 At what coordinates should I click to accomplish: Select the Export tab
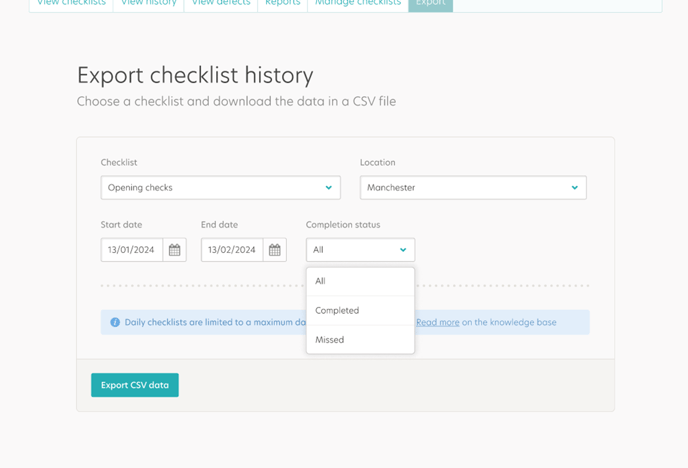[430, 4]
